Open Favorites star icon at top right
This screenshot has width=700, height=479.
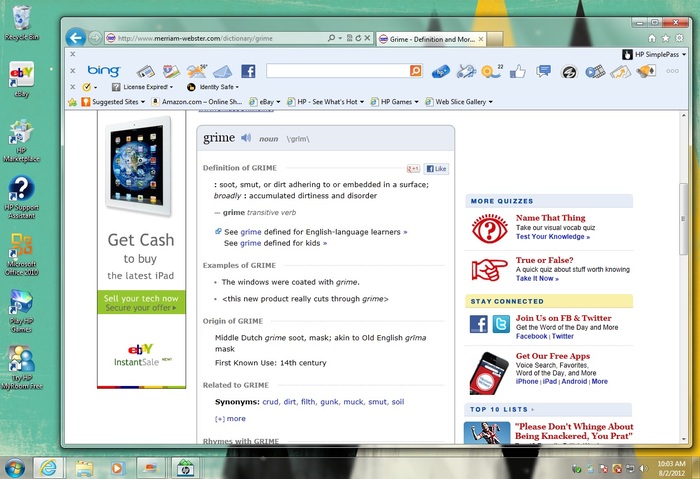click(666, 38)
